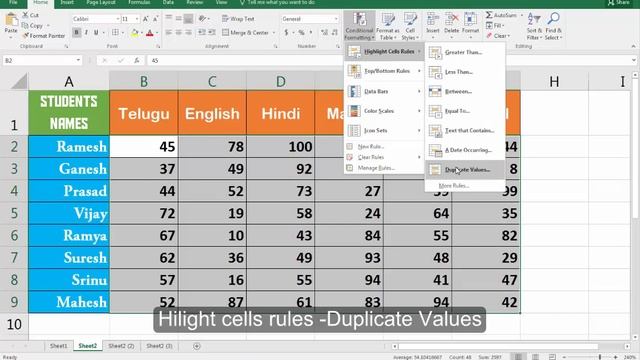Image resolution: width=640 pixels, height=360 pixels.
Task: Click Merge & Center
Action: pos(245,32)
